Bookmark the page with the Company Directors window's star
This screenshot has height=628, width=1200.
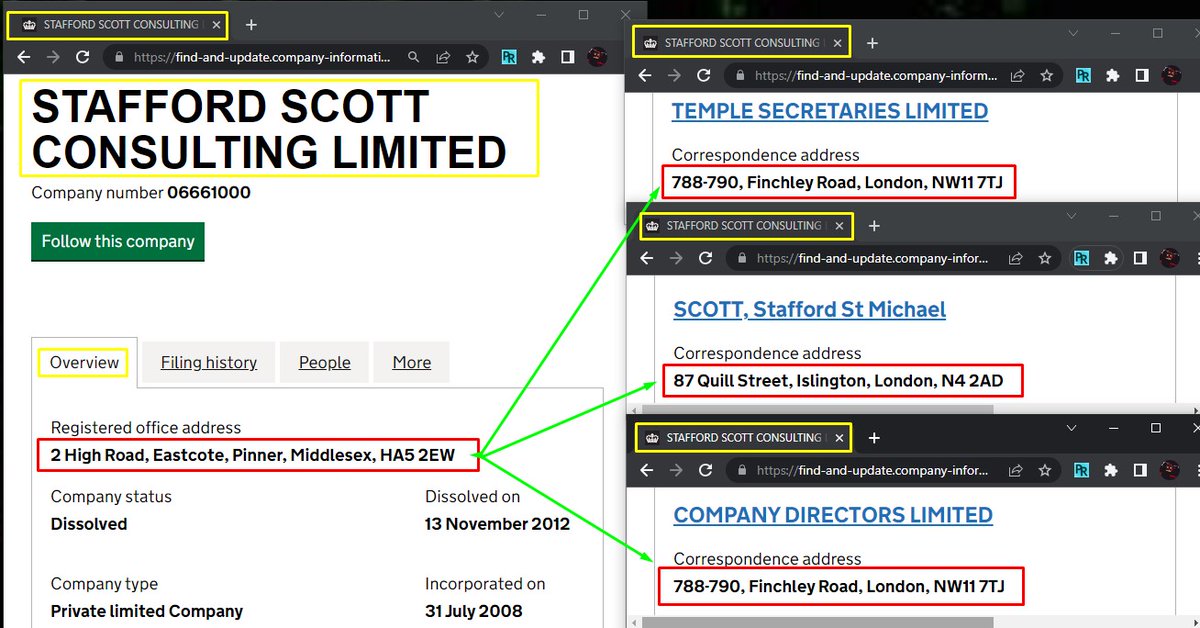(x=1047, y=470)
